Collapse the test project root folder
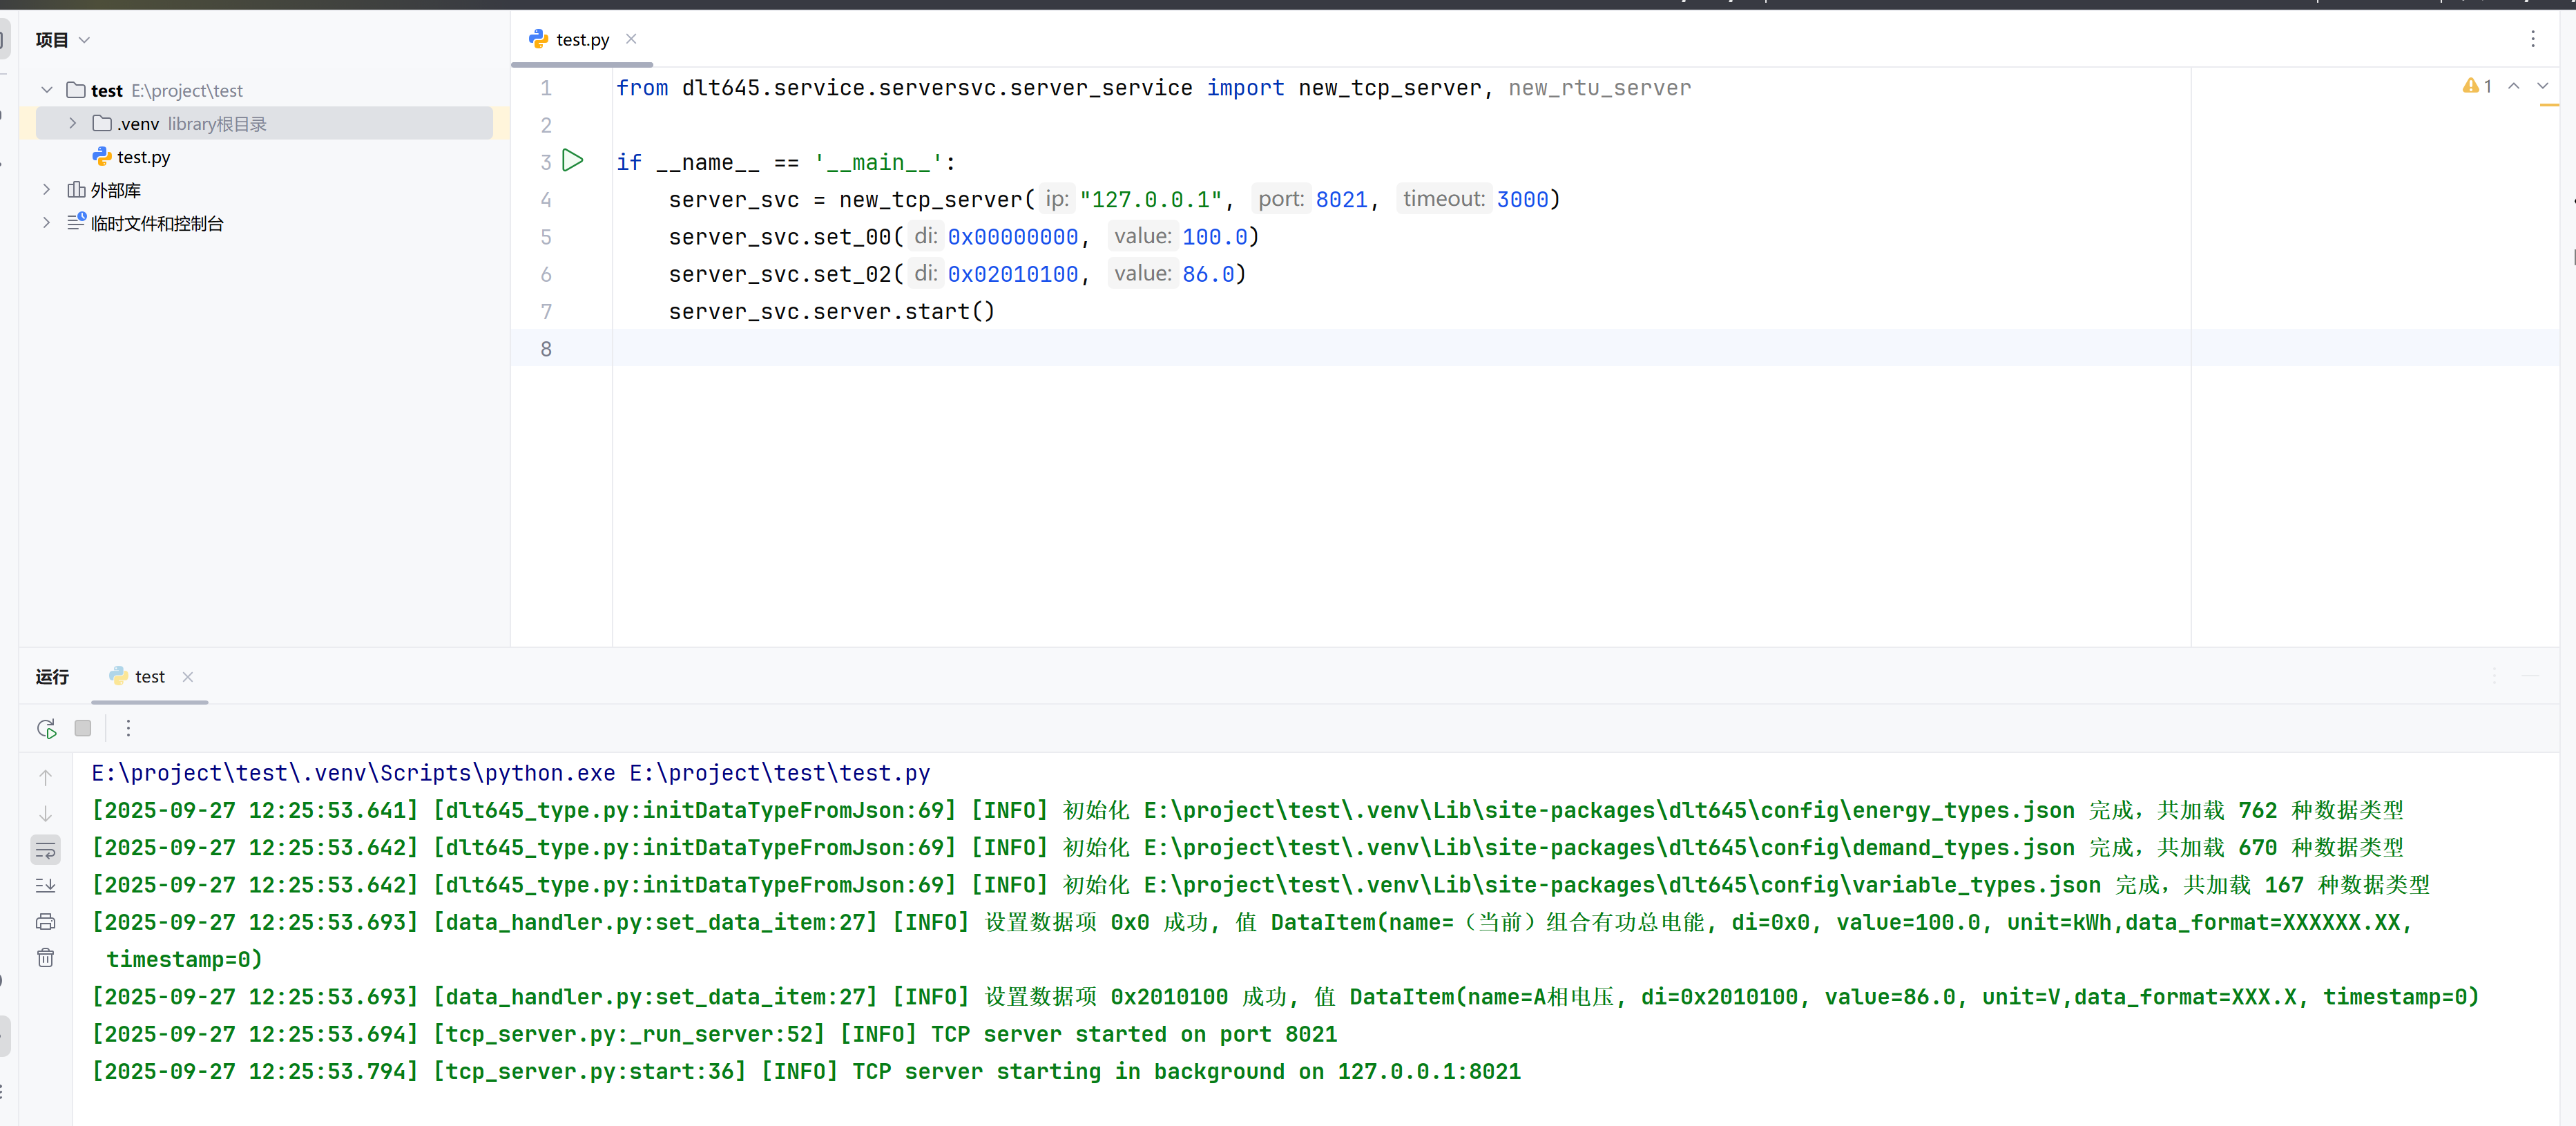Screen dimensions: 2576x1126 46,90
